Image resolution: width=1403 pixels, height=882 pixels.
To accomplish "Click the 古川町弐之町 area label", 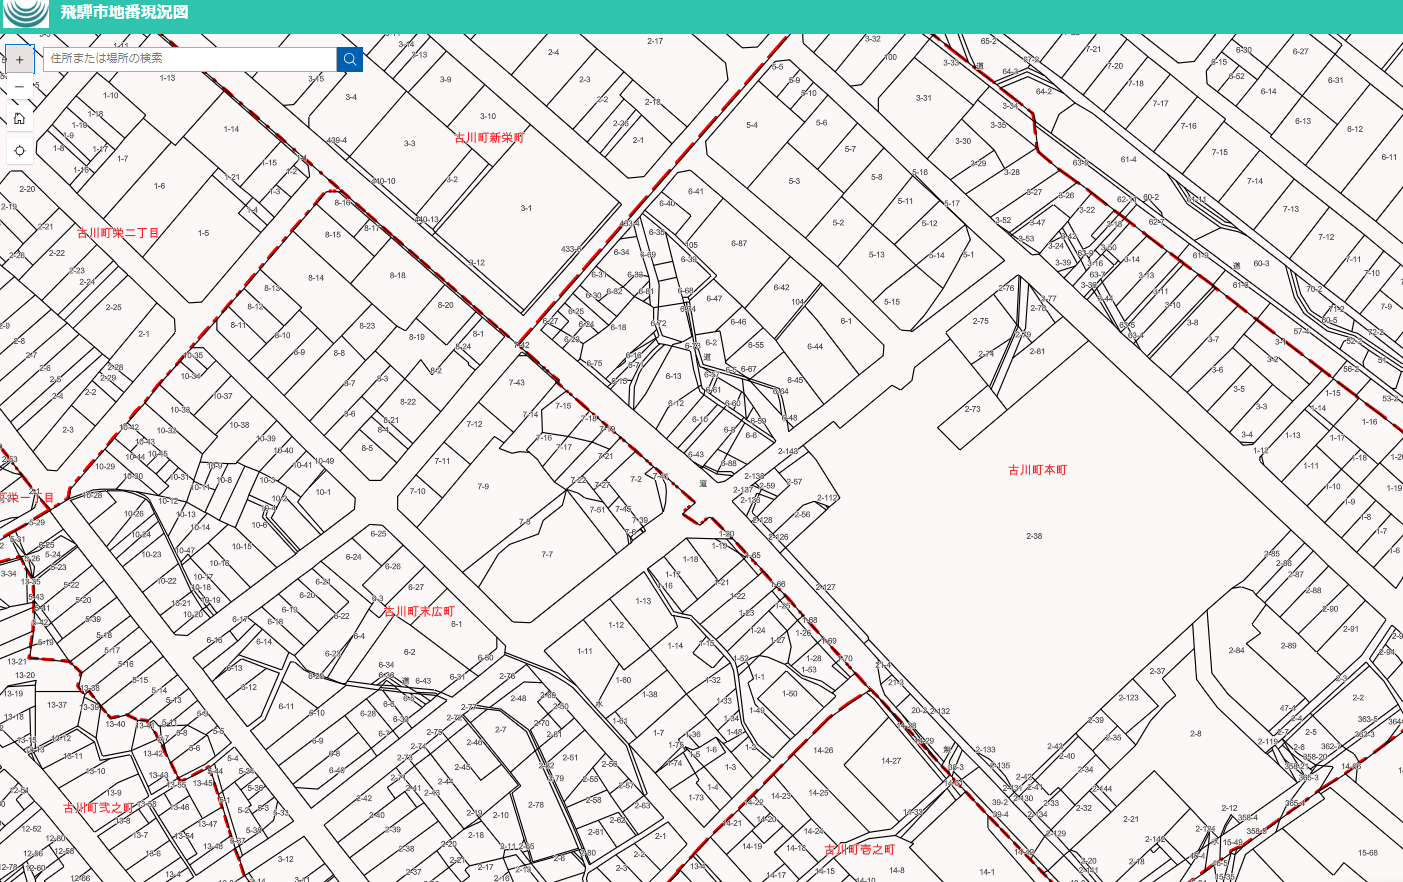I will click(x=98, y=807).
